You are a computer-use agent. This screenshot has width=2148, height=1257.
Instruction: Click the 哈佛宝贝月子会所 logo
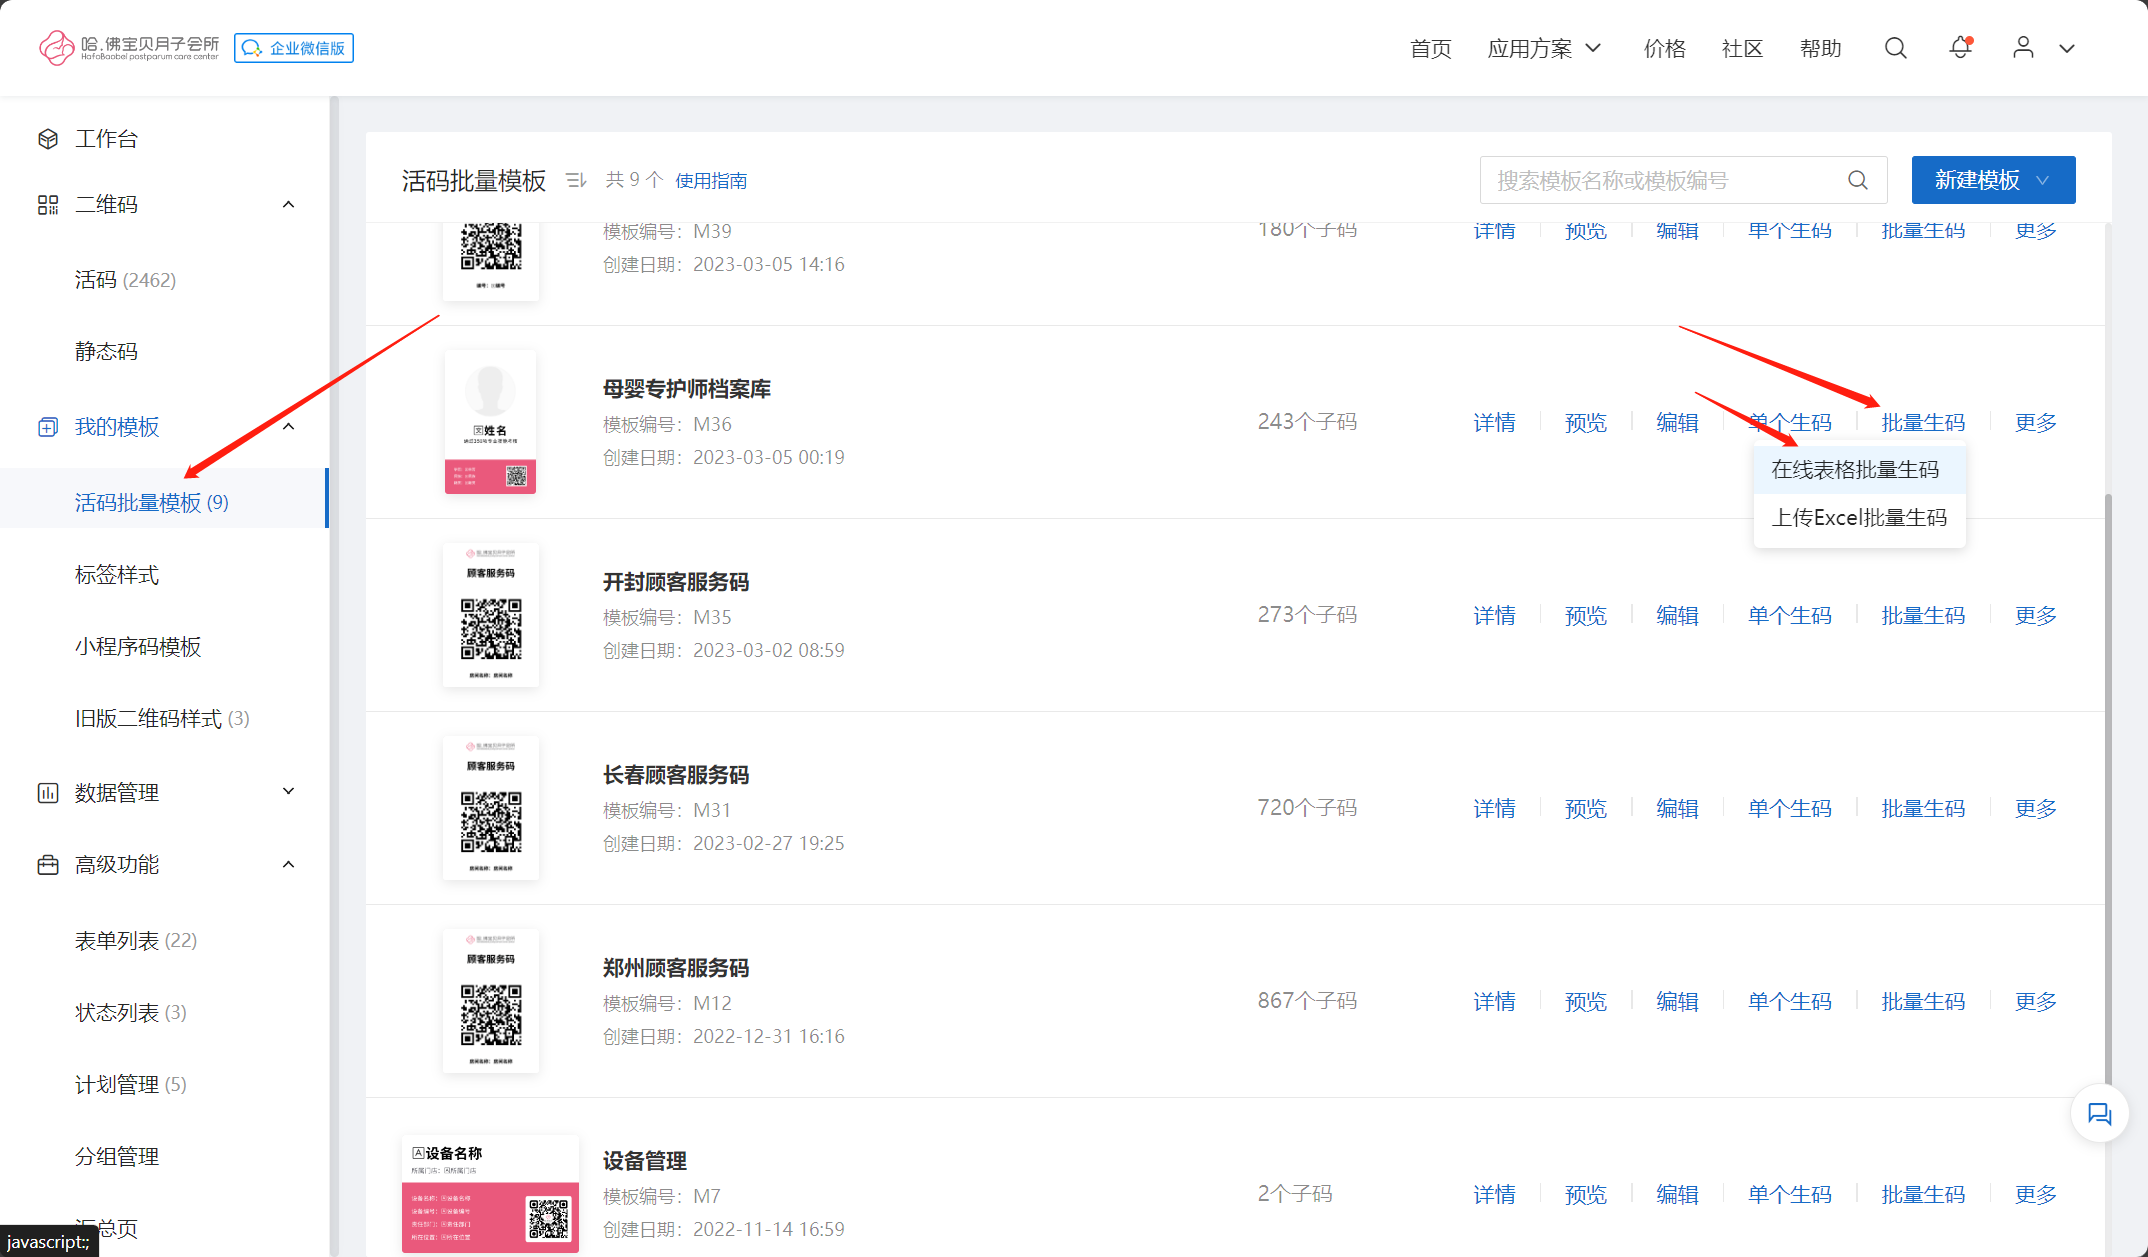pyautogui.click(x=128, y=47)
